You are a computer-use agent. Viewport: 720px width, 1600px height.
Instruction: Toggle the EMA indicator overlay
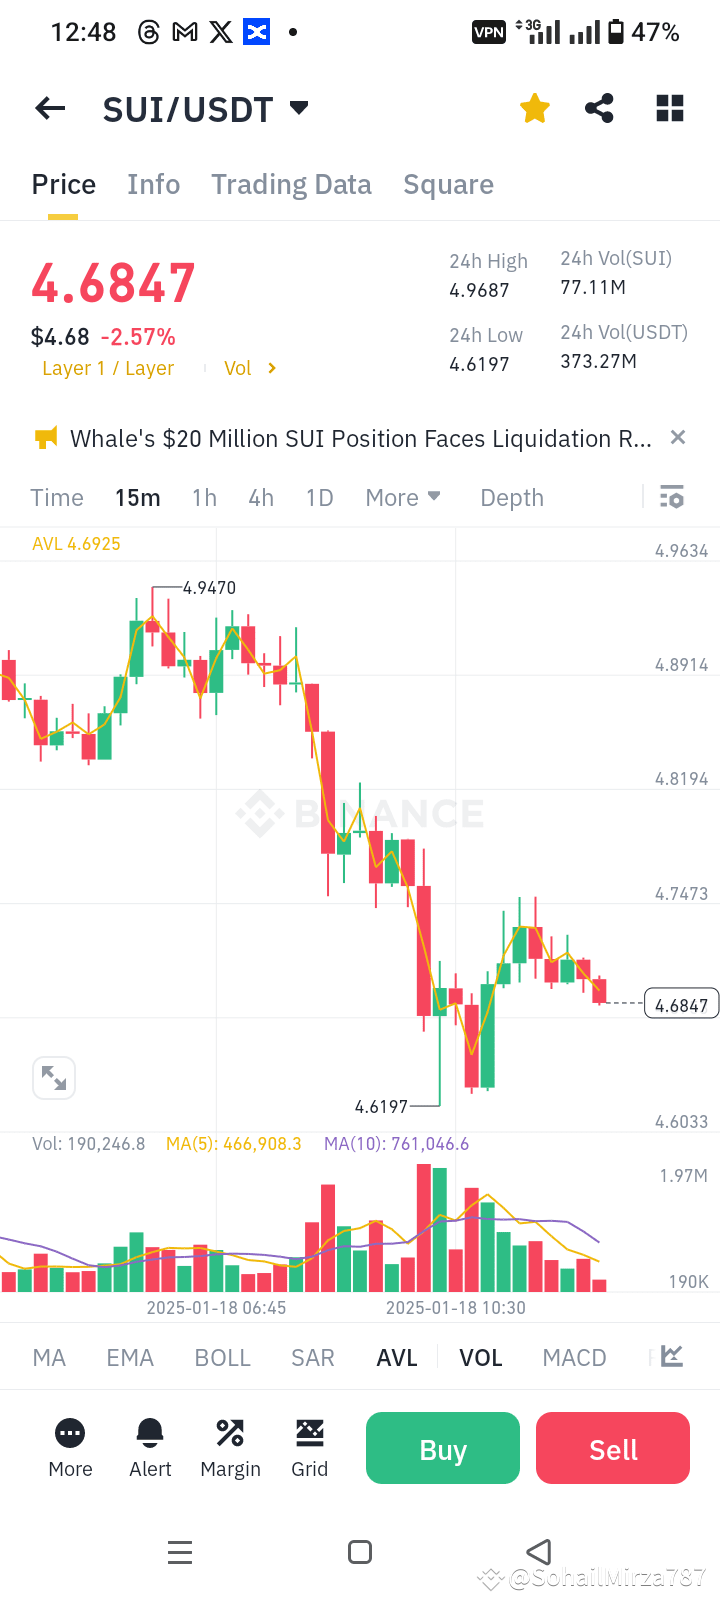(129, 1356)
